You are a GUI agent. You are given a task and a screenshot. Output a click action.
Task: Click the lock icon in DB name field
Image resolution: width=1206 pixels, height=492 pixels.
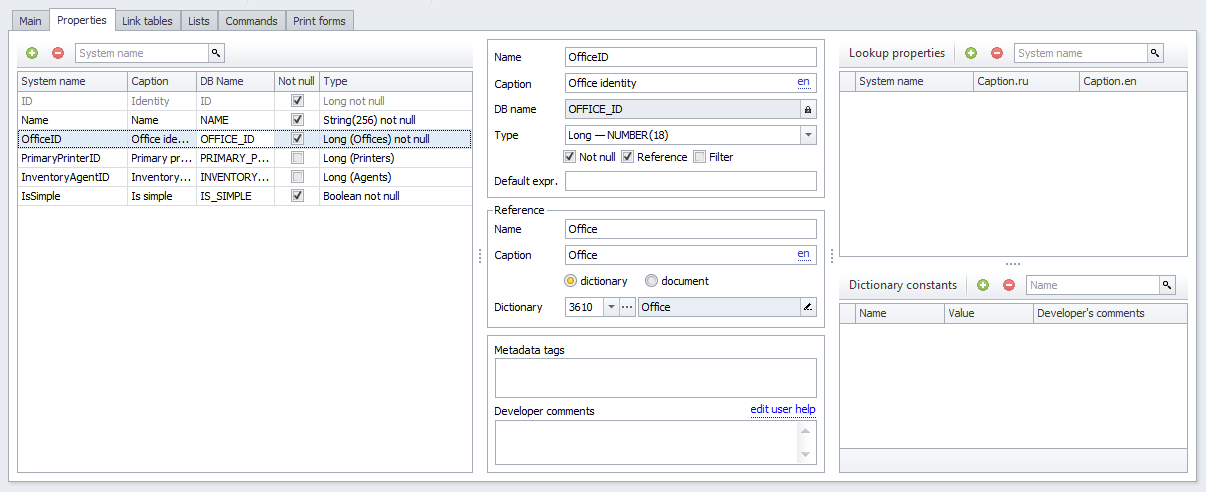click(808, 109)
